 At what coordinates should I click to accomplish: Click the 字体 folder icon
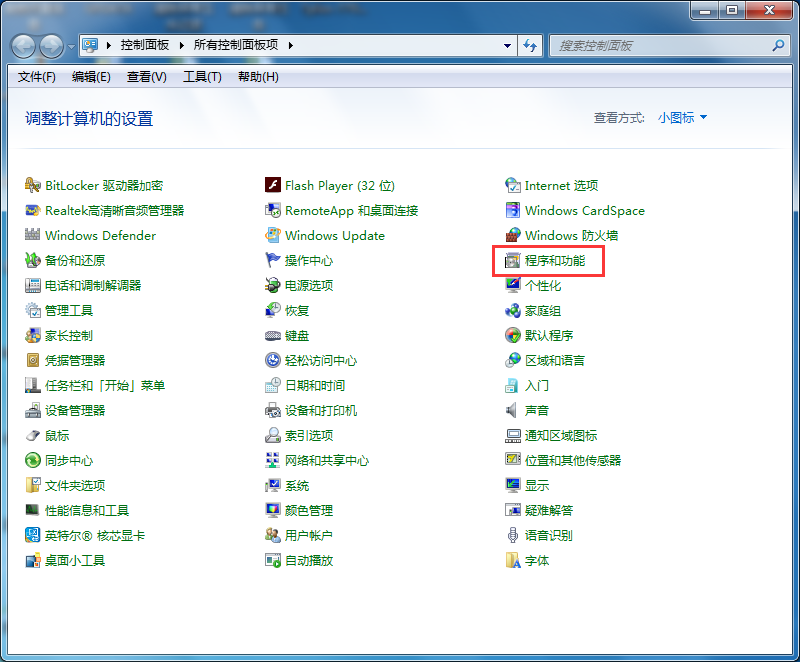513,561
